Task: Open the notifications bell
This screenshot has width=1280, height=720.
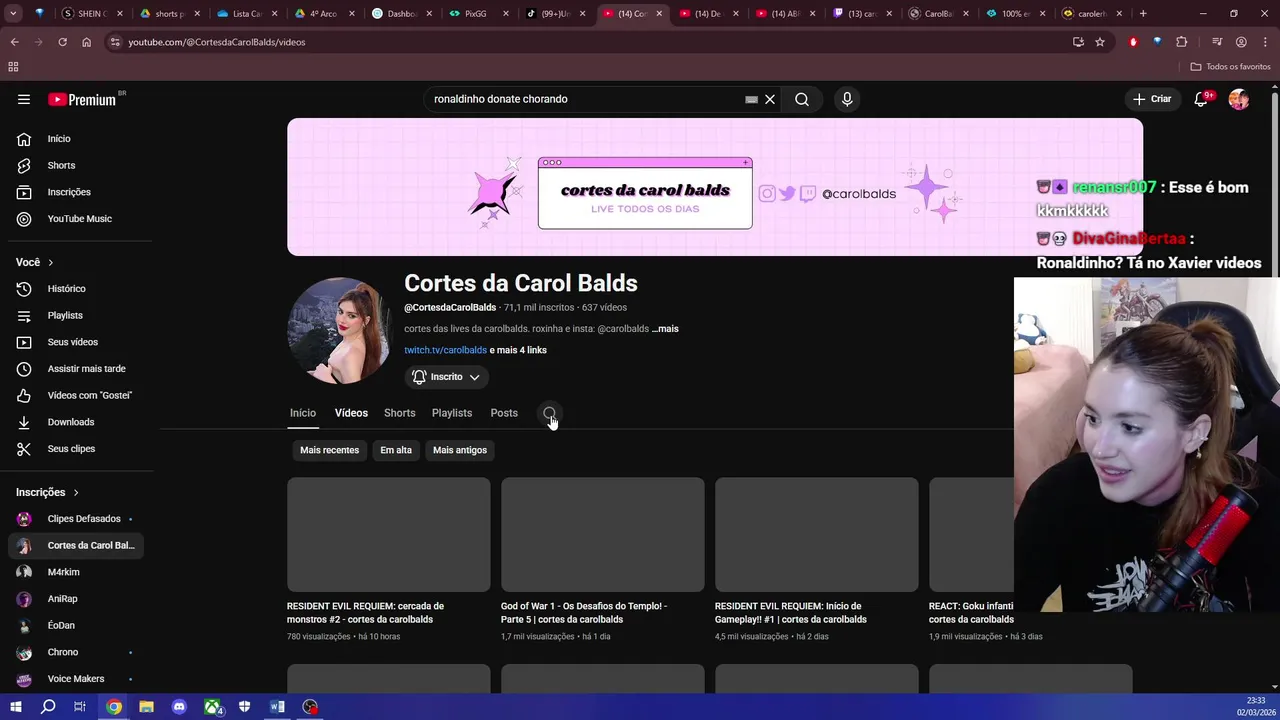Action: tap(1201, 99)
